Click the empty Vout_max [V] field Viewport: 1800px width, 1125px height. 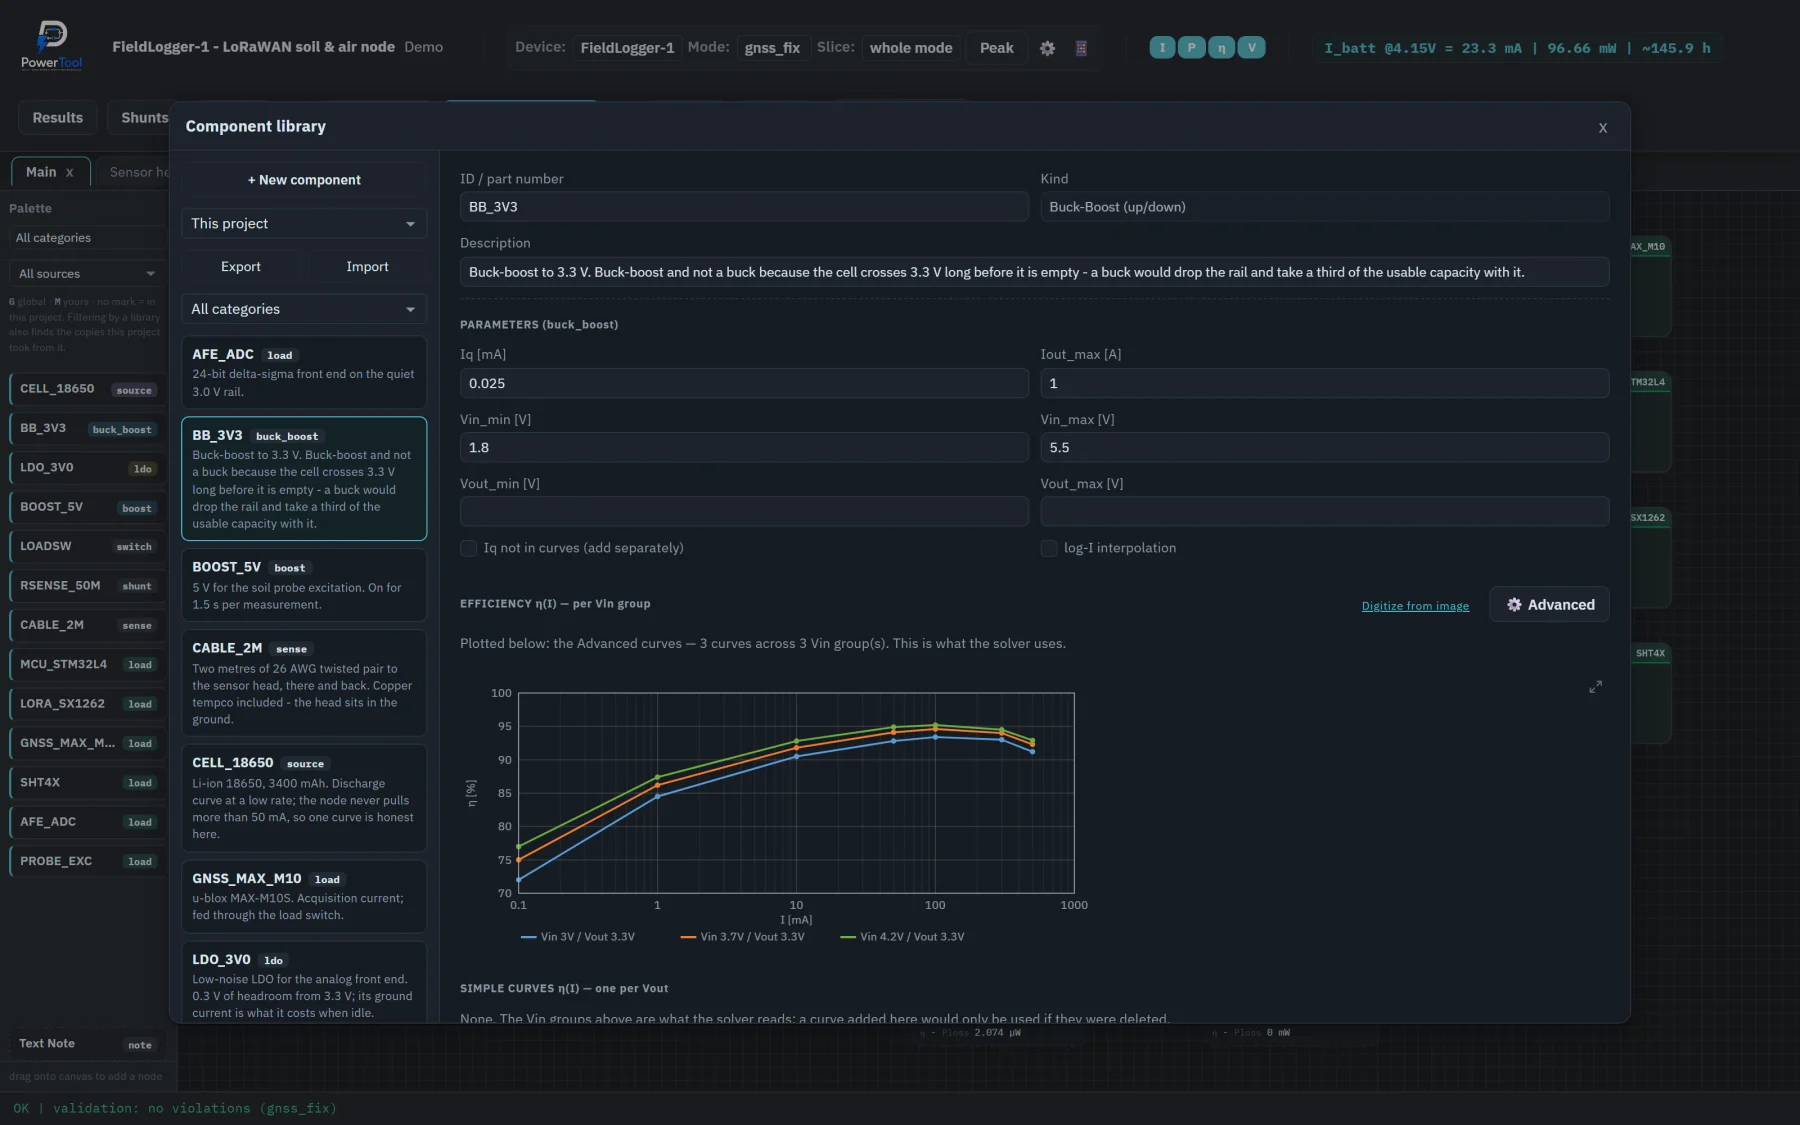tap(1325, 511)
